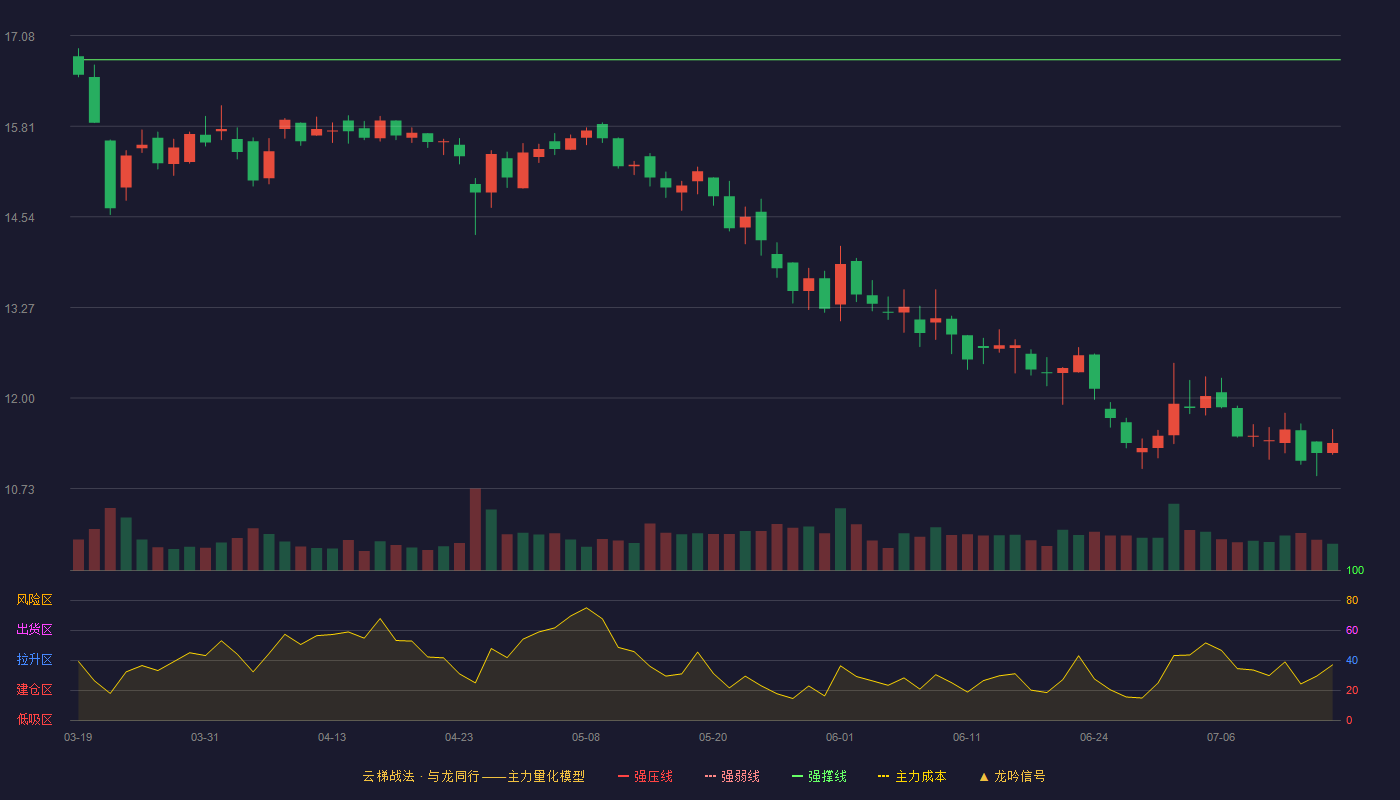
Task: Click the tallest red volume bar near 04-23
Action: (475, 529)
